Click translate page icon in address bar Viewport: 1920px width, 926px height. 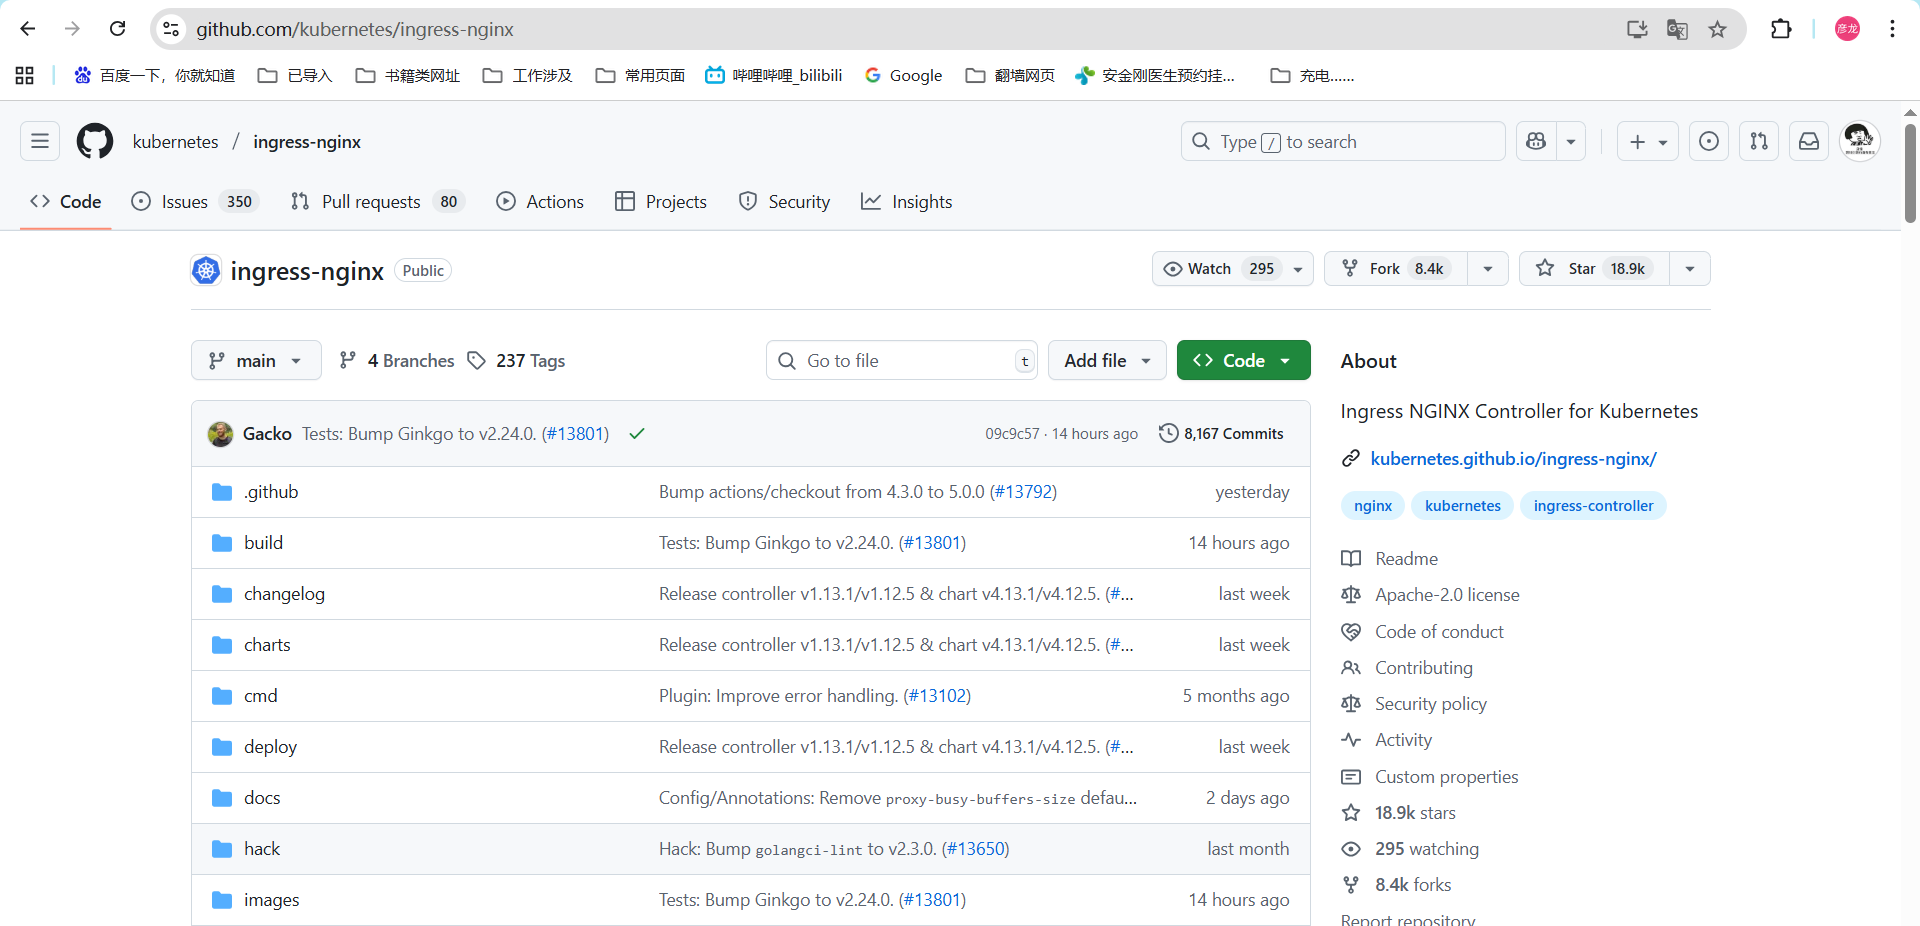[x=1677, y=29]
